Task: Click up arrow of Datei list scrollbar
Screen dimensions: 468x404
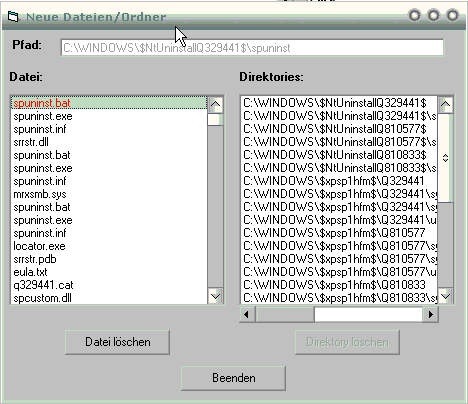Action: [x=215, y=104]
